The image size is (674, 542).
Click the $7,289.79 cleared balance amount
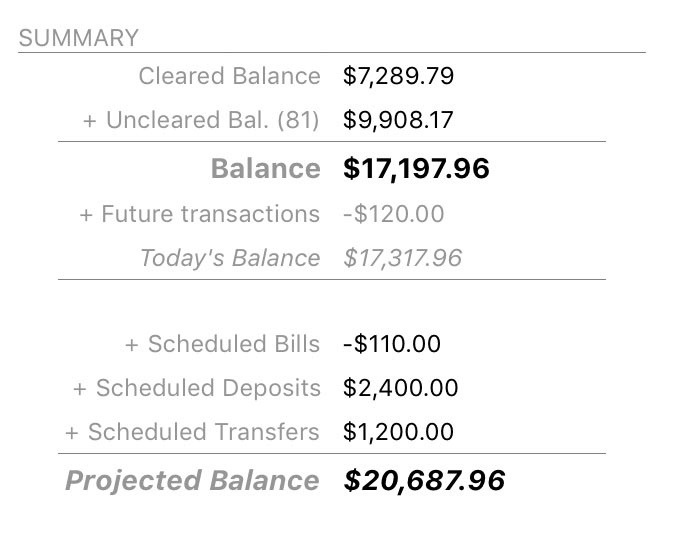(x=397, y=76)
